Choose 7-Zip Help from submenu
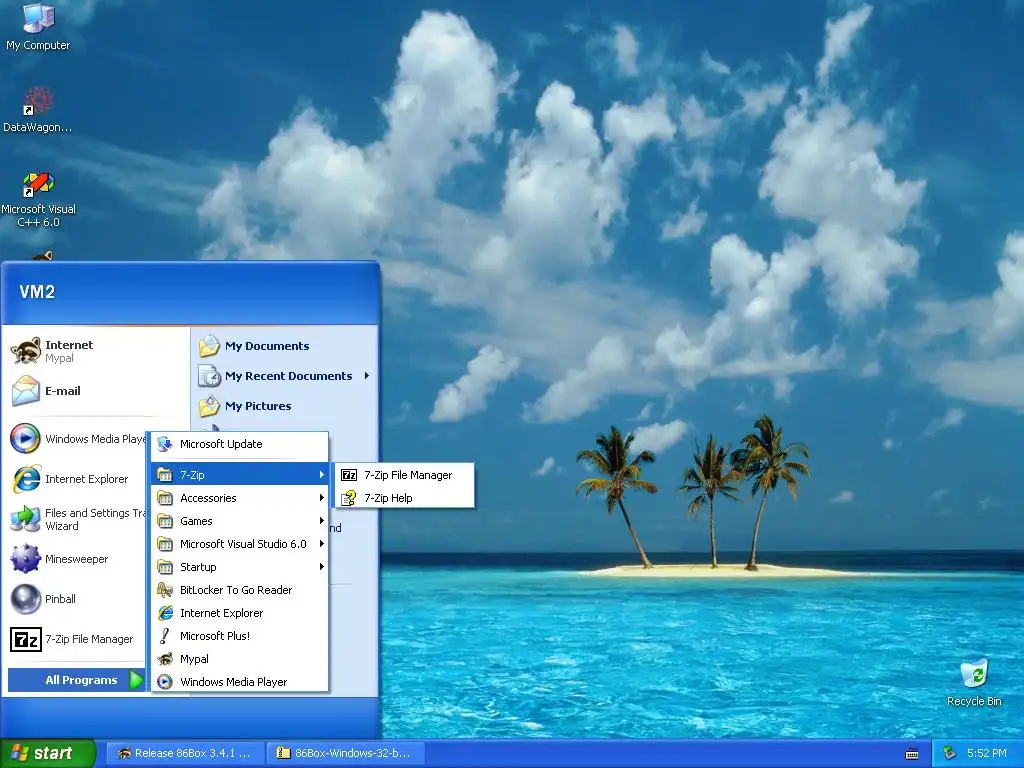 point(404,498)
